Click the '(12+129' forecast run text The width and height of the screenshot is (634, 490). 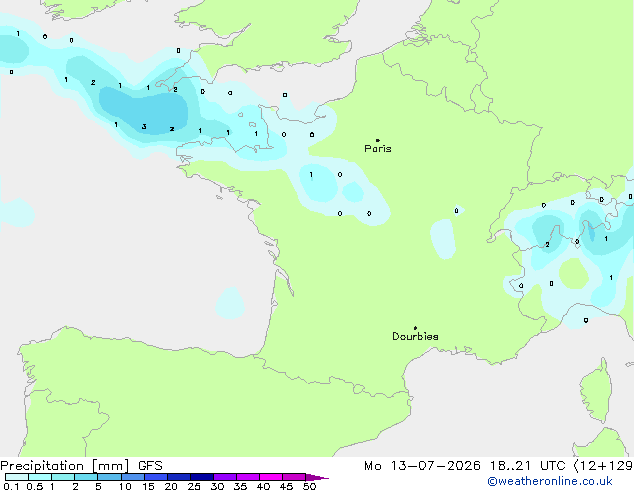[603, 466]
